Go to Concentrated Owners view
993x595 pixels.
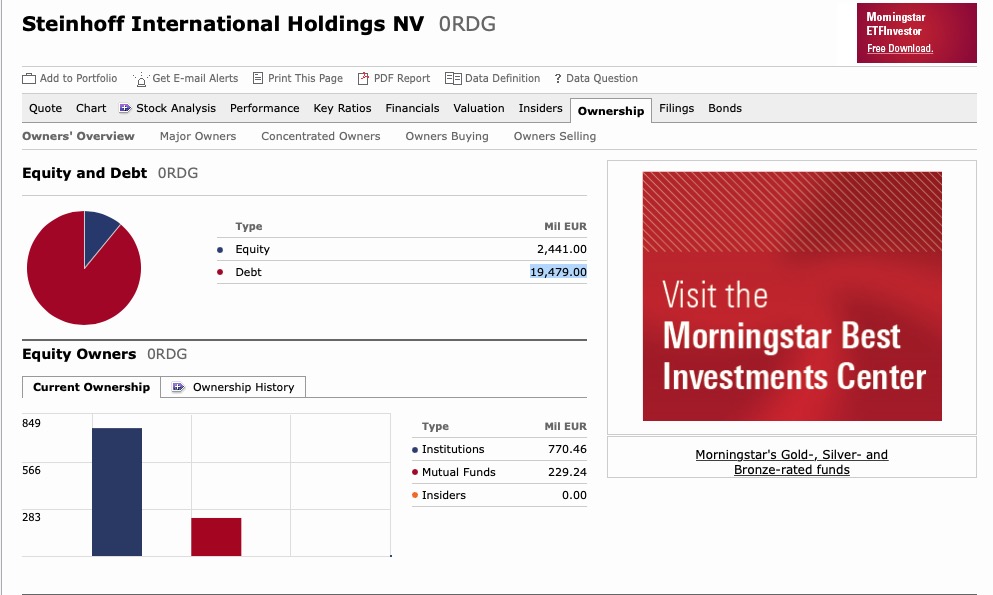pyautogui.click(x=320, y=136)
